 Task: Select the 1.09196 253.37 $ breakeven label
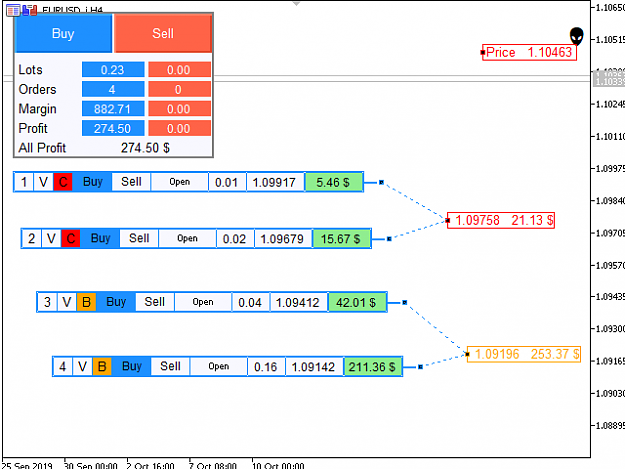pos(523,354)
